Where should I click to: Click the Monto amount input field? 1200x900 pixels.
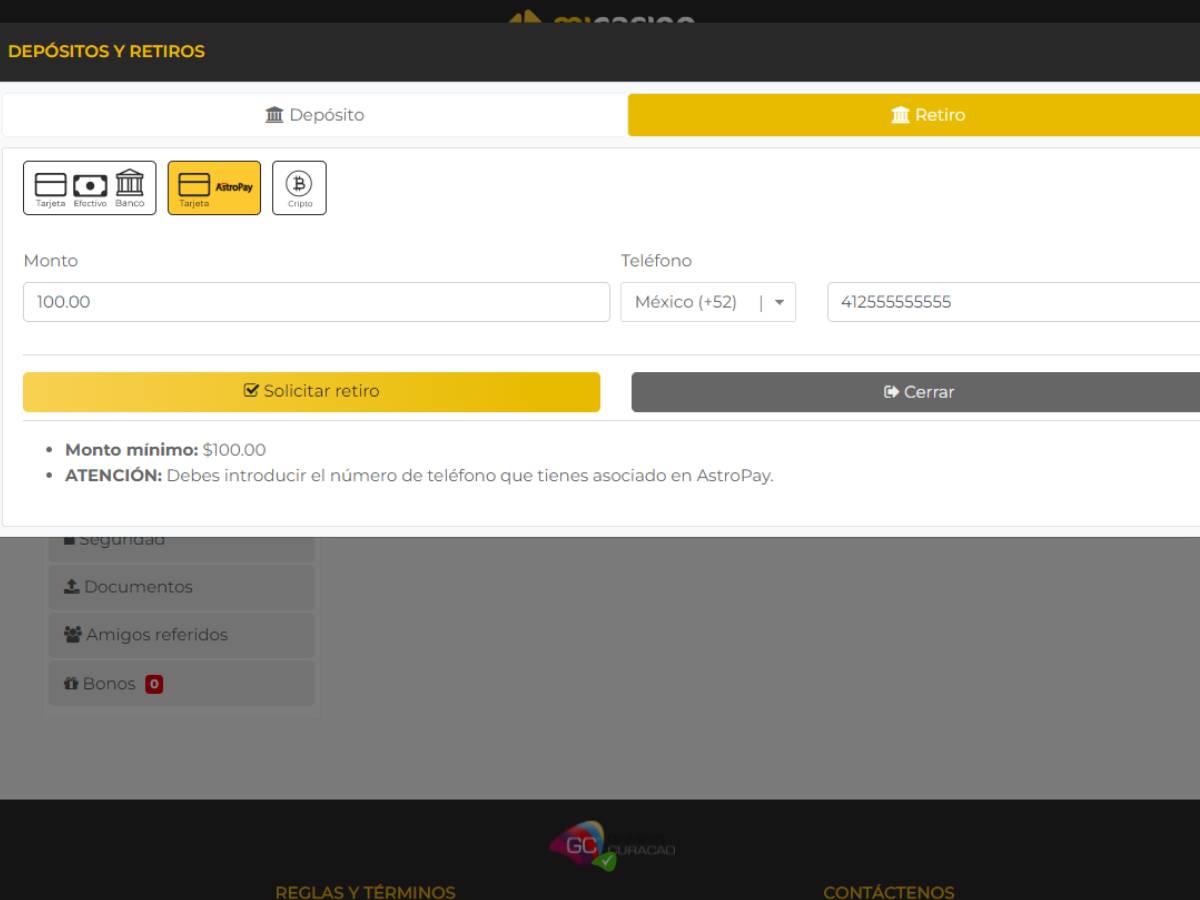pos(316,302)
